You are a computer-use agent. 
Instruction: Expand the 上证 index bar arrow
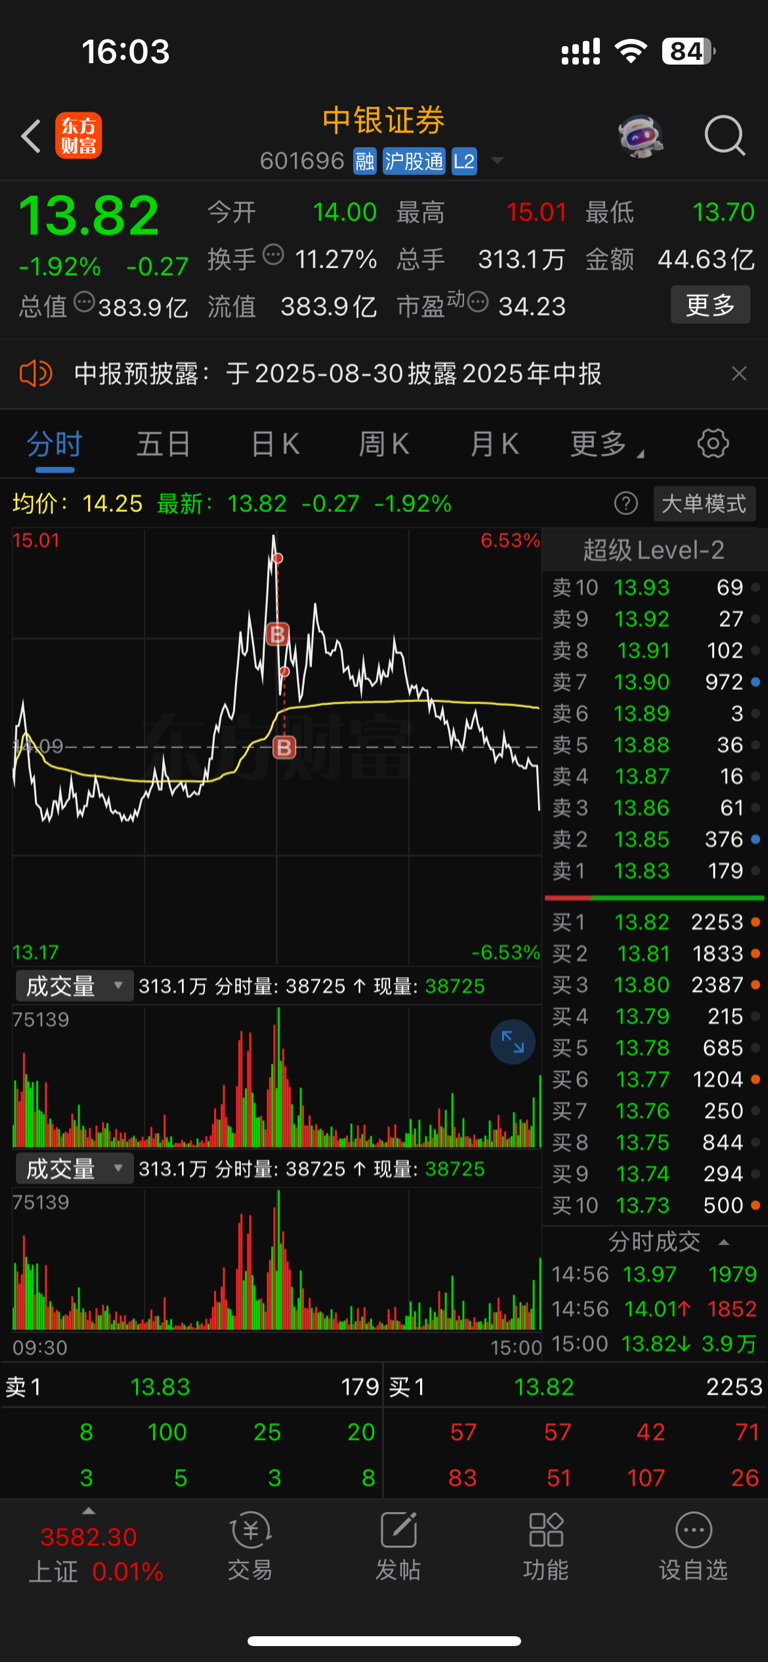coord(89,1511)
